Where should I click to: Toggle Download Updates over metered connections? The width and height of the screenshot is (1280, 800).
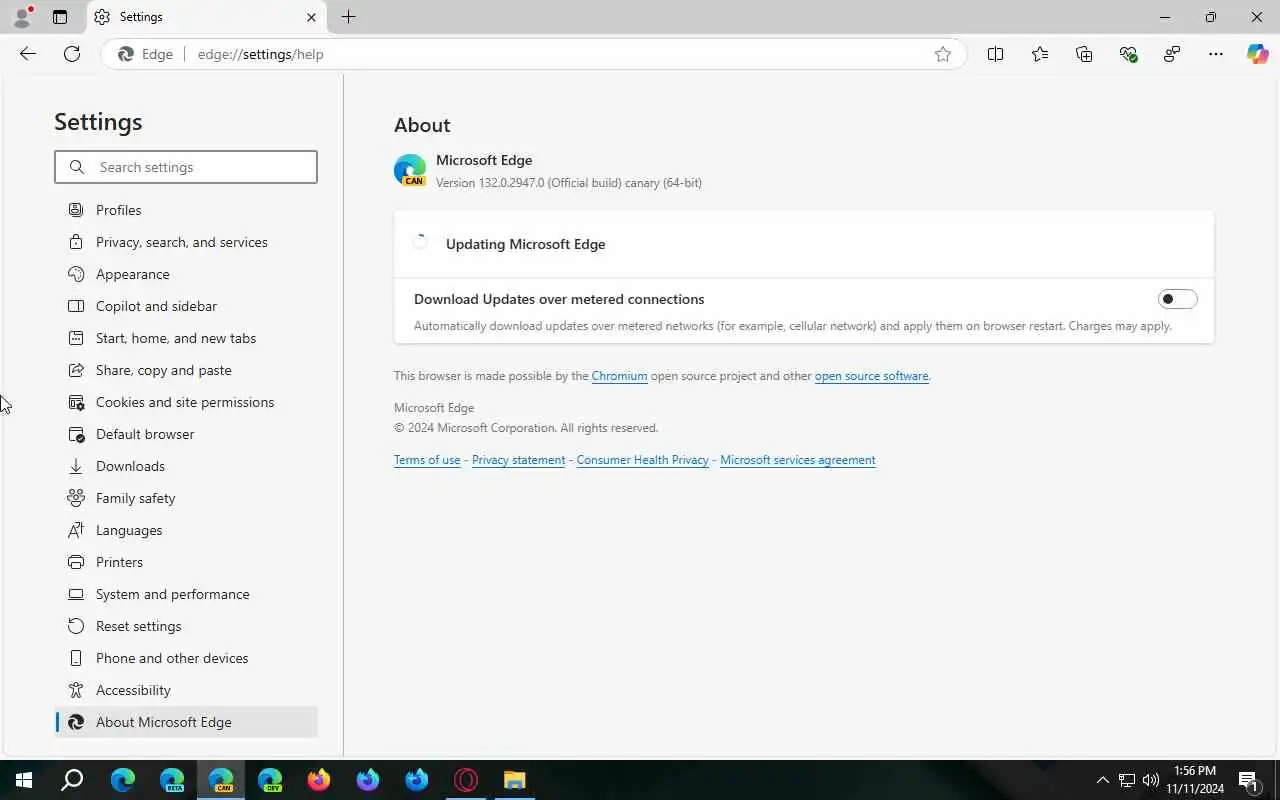pyautogui.click(x=1177, y=299)
